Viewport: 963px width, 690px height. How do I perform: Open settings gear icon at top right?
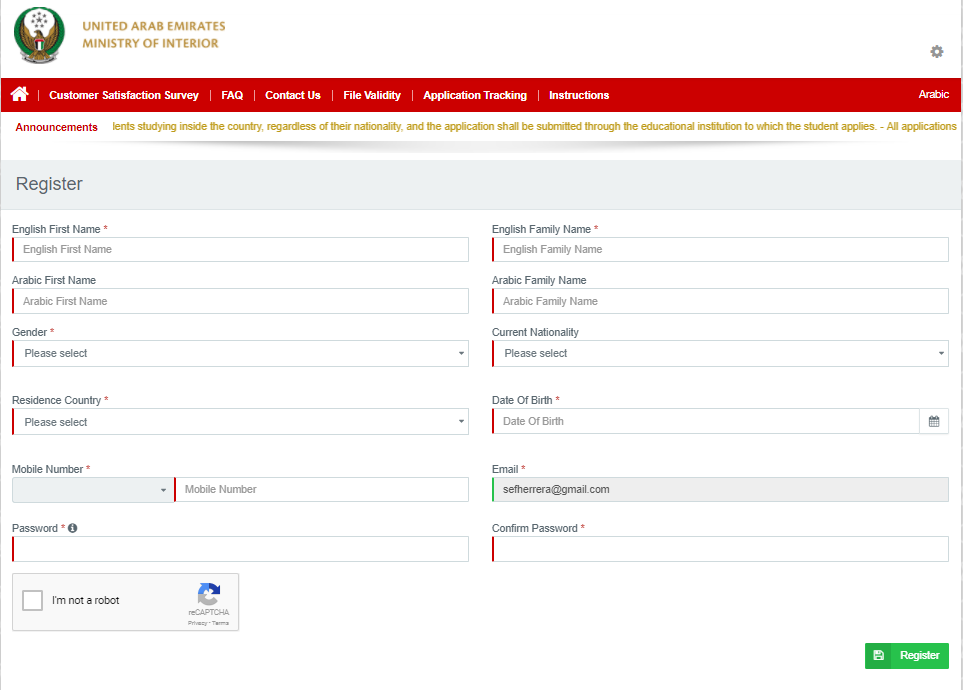[936, 52]
